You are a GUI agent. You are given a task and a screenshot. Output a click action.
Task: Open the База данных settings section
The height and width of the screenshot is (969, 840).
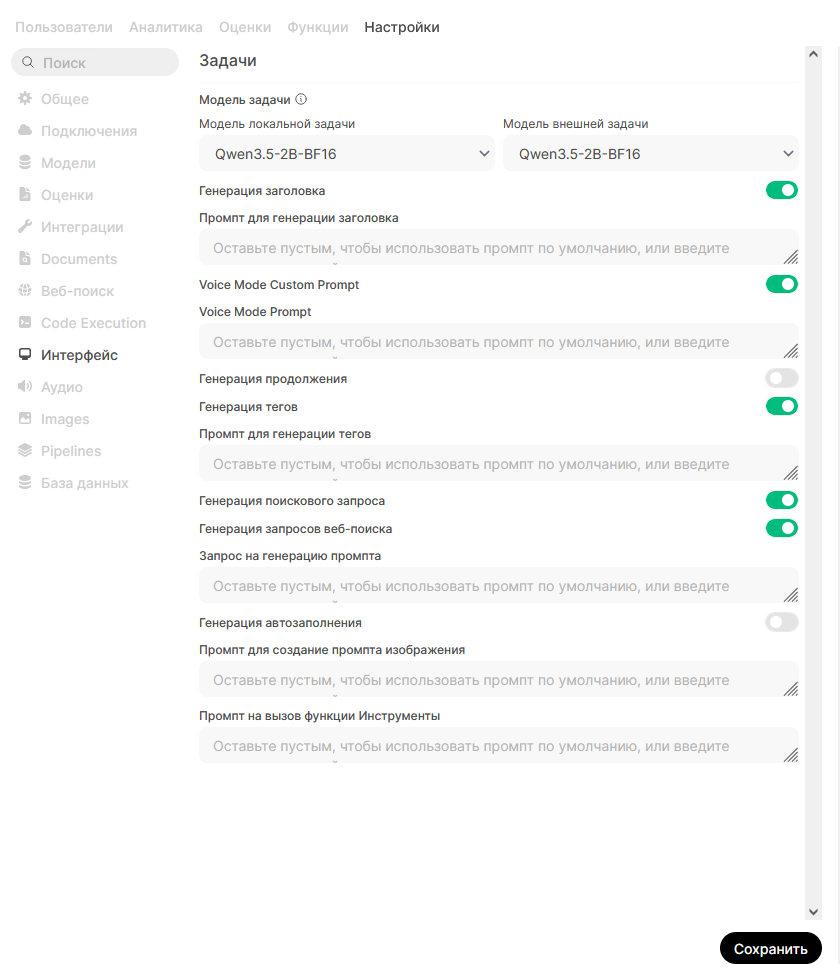(x=84, y=483)
